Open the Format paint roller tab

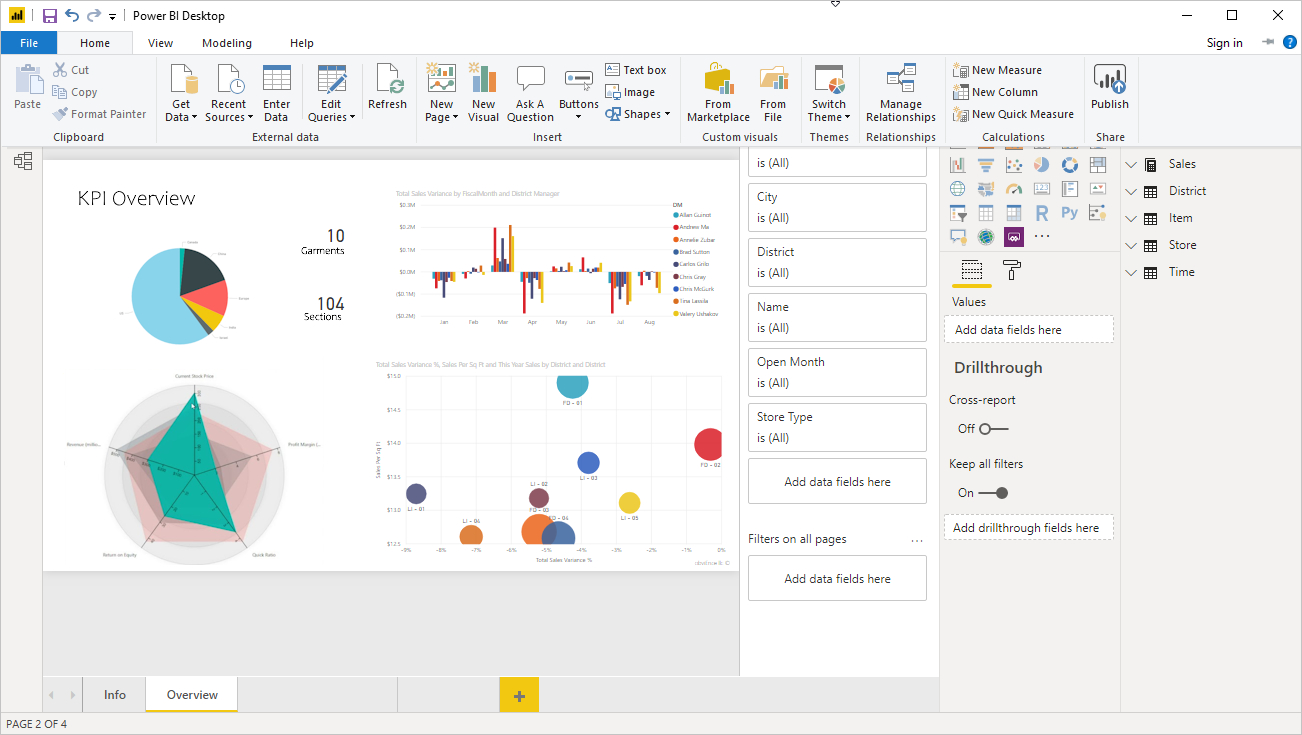1012,270
